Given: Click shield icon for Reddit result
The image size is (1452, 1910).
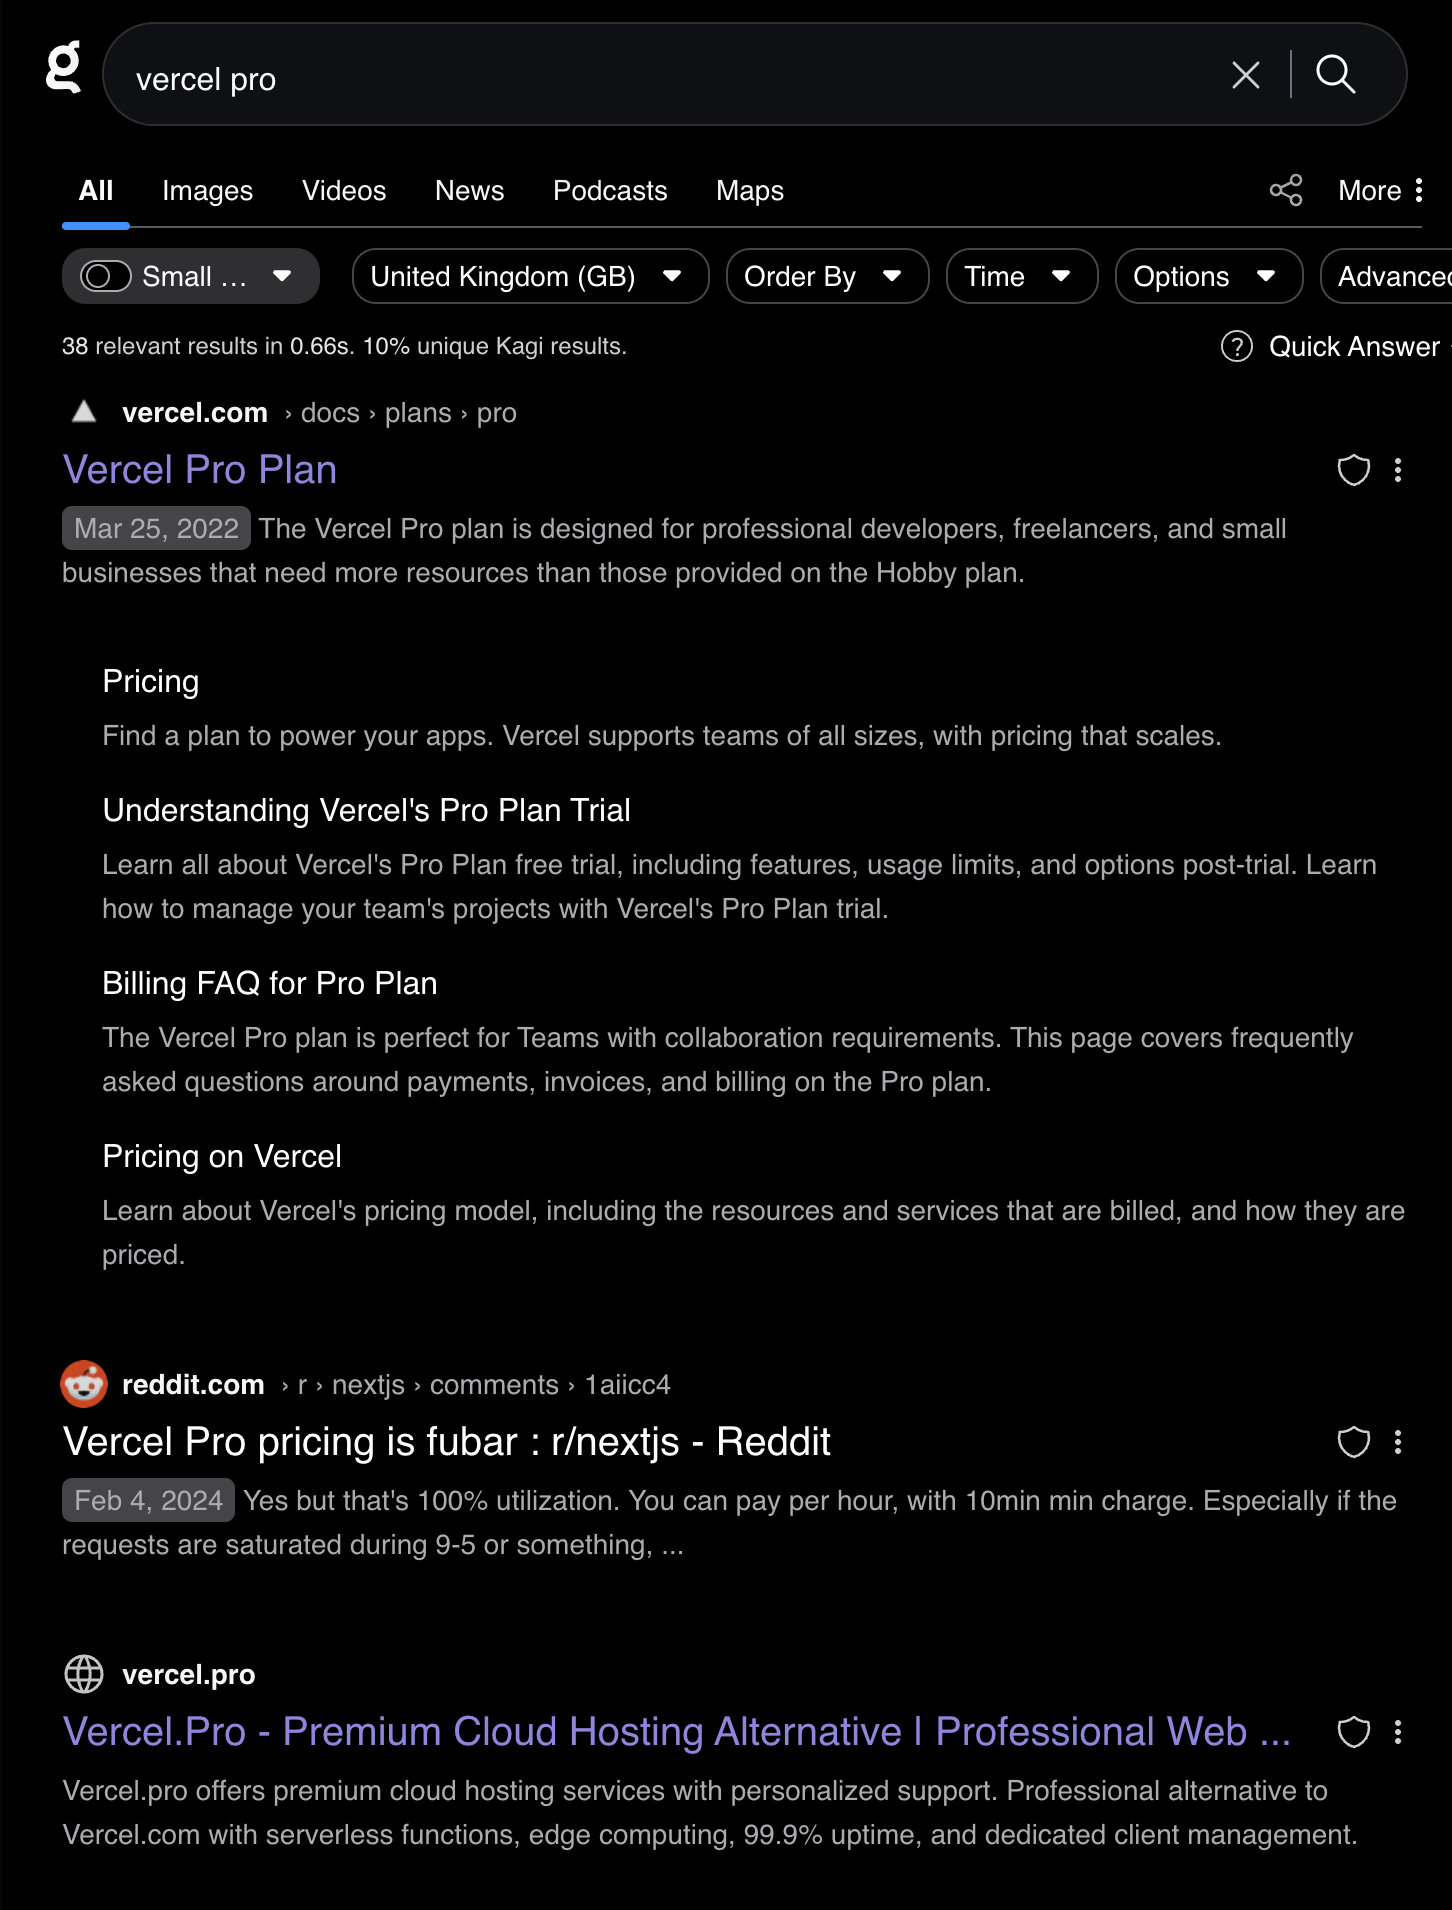Looking at the screenshot, I should (x=1353, y=1442).
